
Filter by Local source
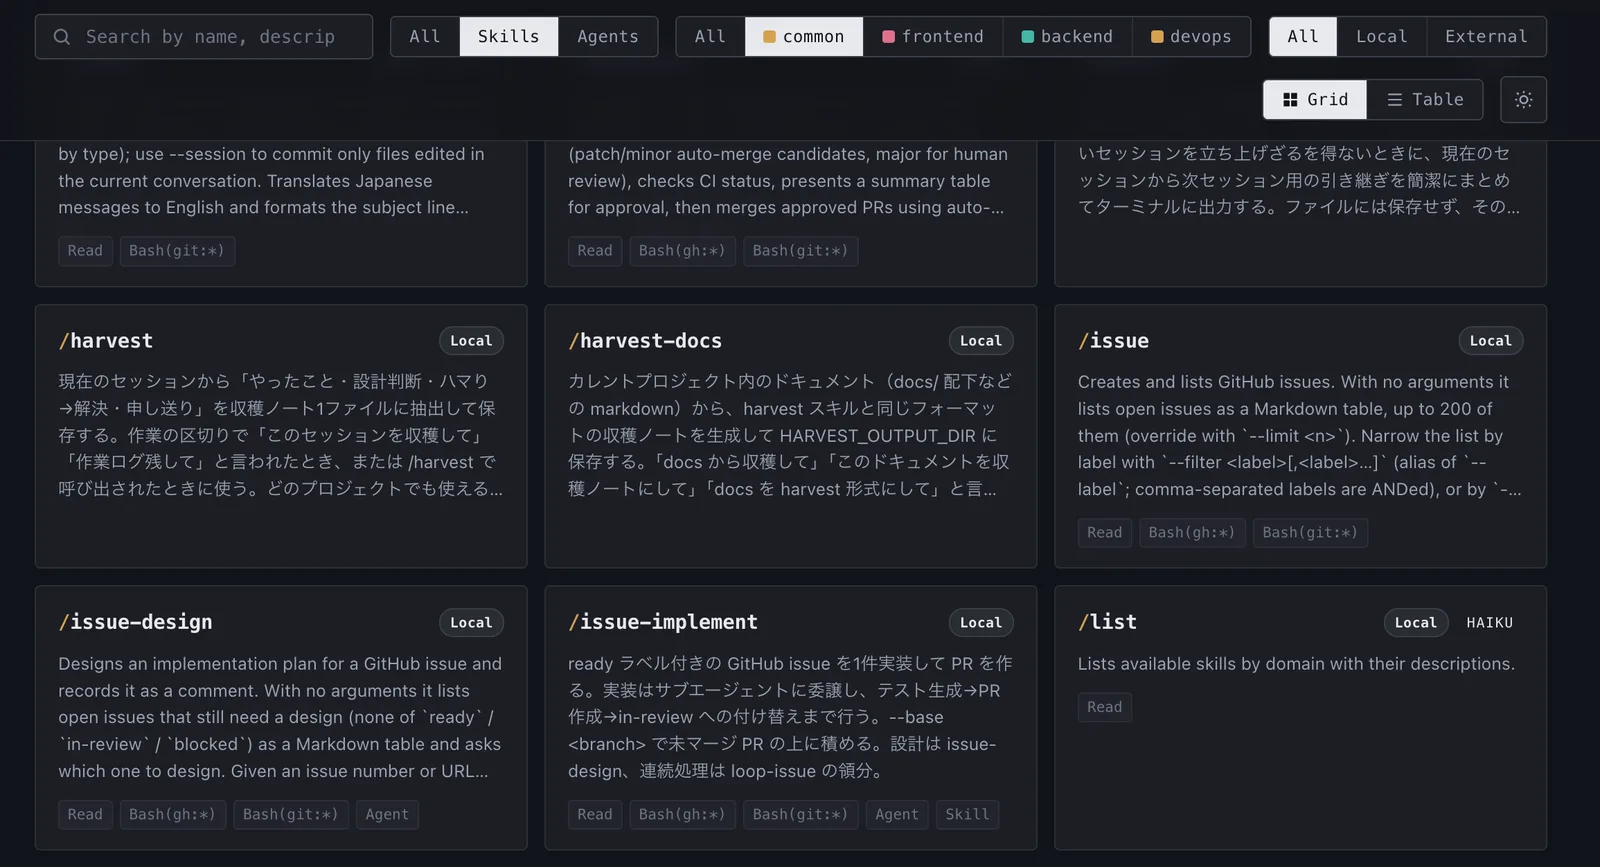1382,37
